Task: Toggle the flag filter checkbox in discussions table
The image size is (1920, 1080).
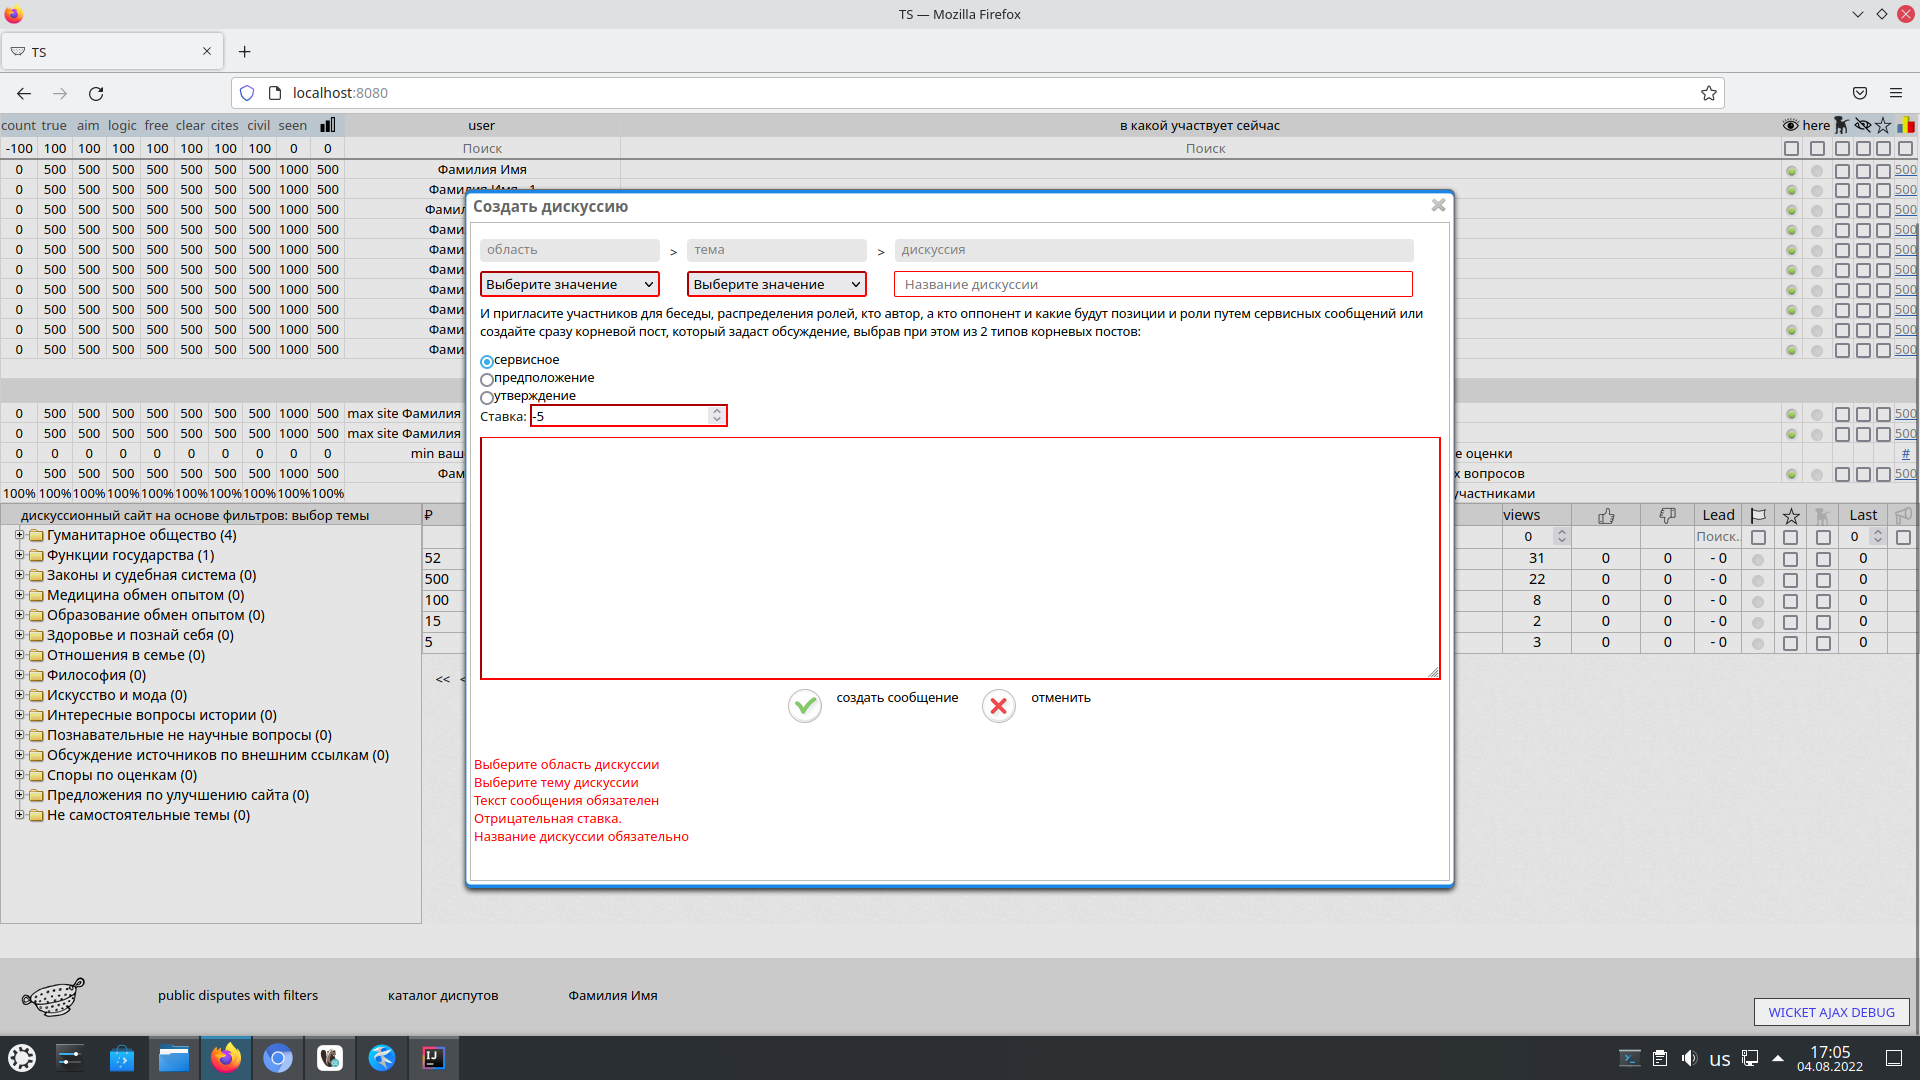Action: click(1759, 537)
